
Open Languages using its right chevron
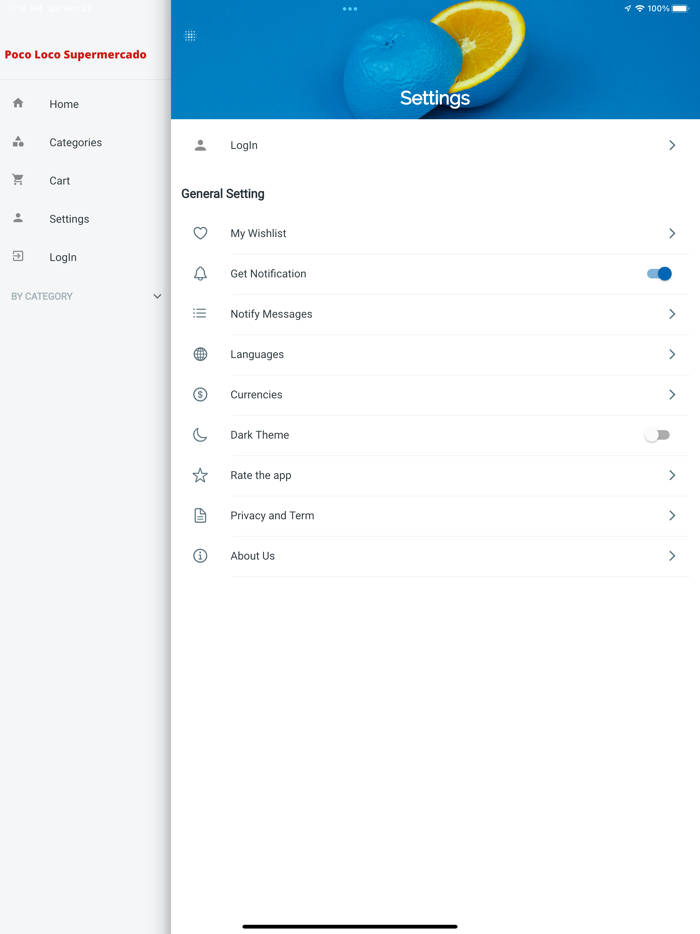point(672,354)
